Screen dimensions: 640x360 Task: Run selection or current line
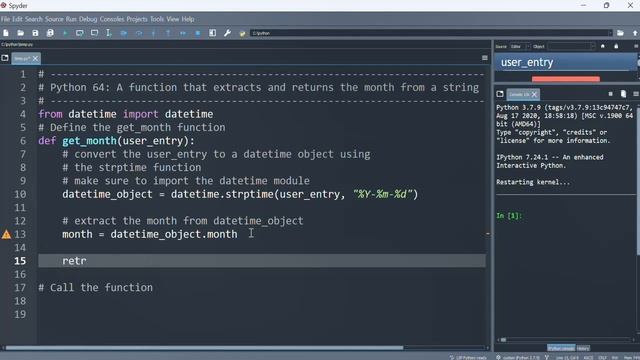(109, 33)
